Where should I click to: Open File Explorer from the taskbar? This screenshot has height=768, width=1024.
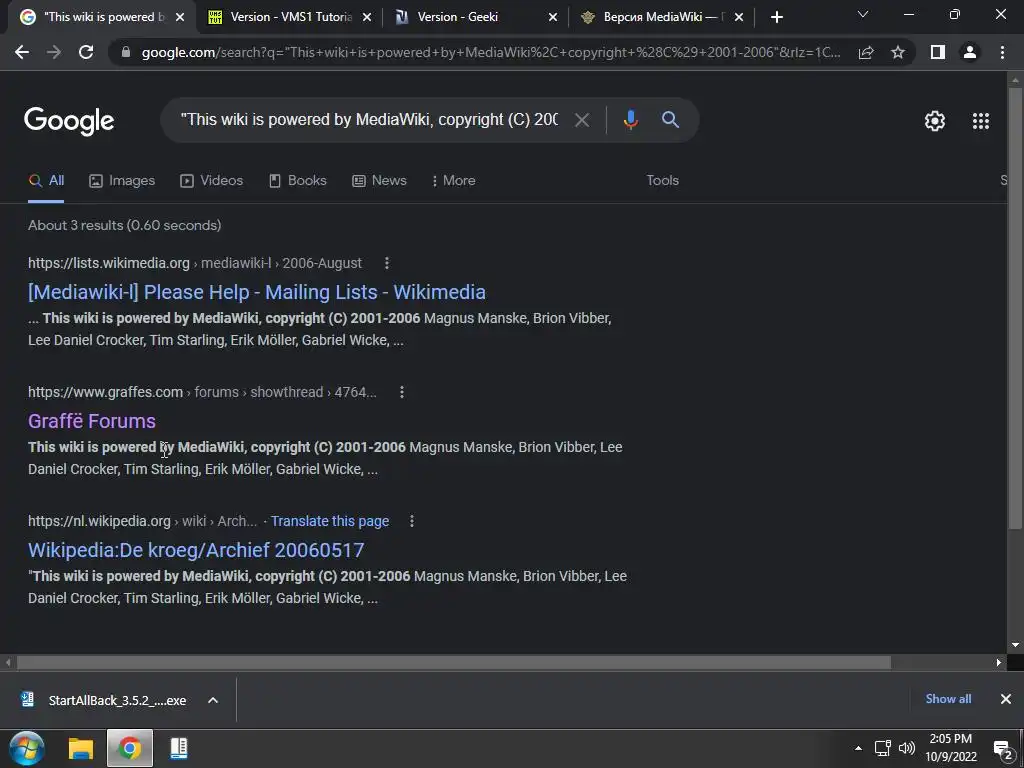(81, 748)
